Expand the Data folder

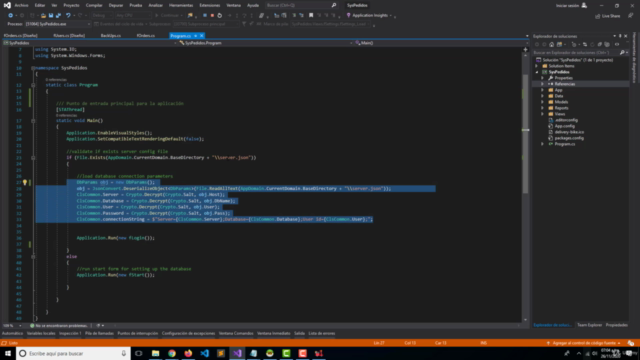[x=542, y=96]
